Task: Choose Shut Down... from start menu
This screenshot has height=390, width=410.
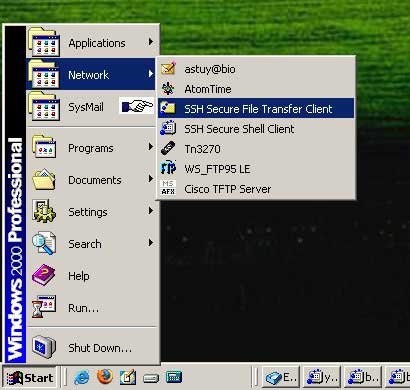Action: pos(91,348)
